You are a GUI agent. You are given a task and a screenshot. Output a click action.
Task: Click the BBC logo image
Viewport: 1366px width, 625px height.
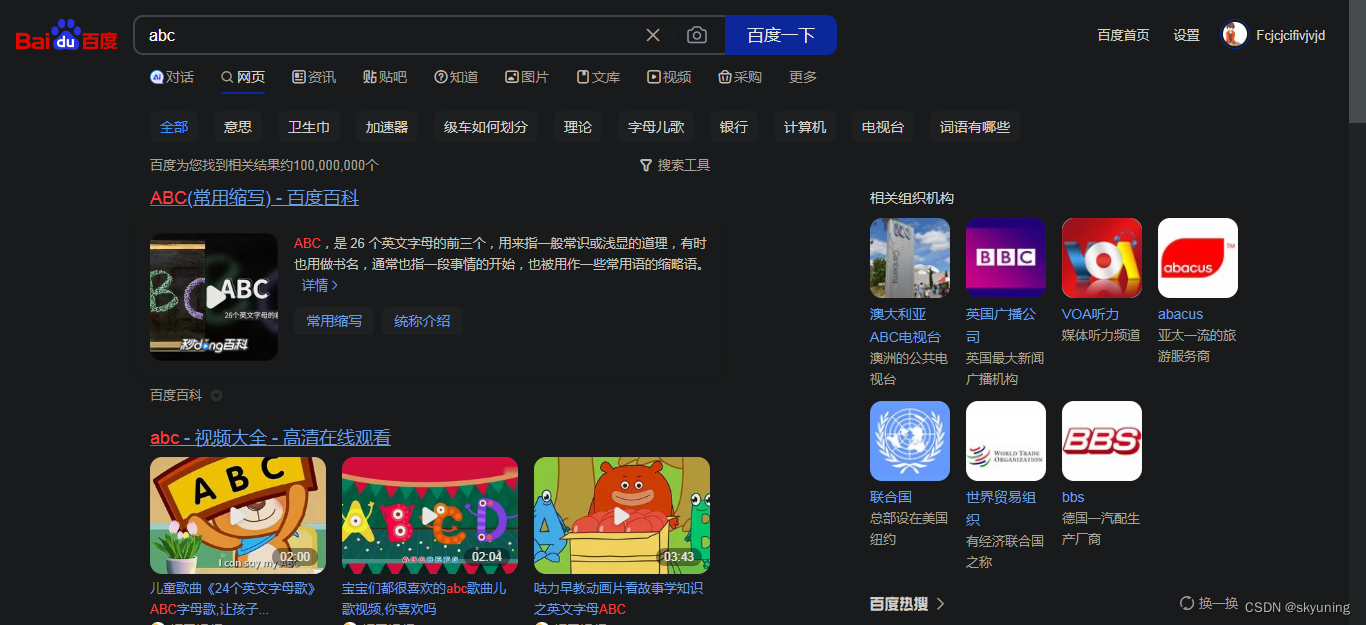tap(1006, 258)
